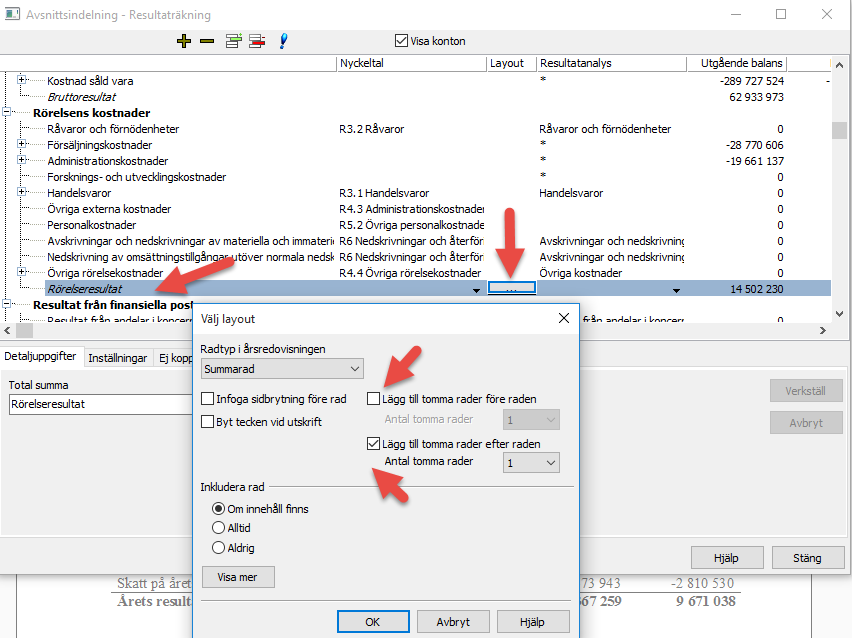Check Byt tecken vid utskrift
This screenshot has width=852, height=638.
click(x=207, y=422)
